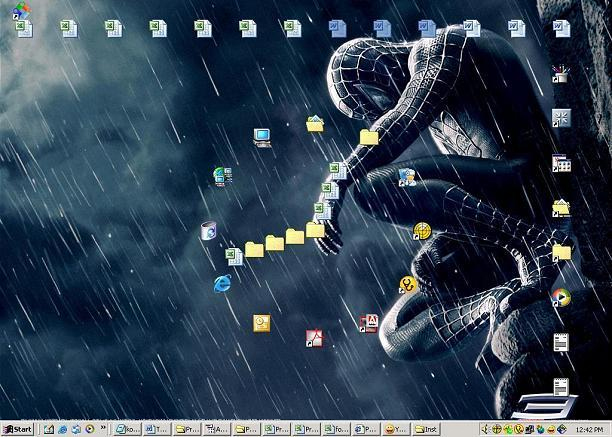Expand the Quick Launch overflow chevron
The width and height of the screenshot is (612, 437).
tap(103, 429)
